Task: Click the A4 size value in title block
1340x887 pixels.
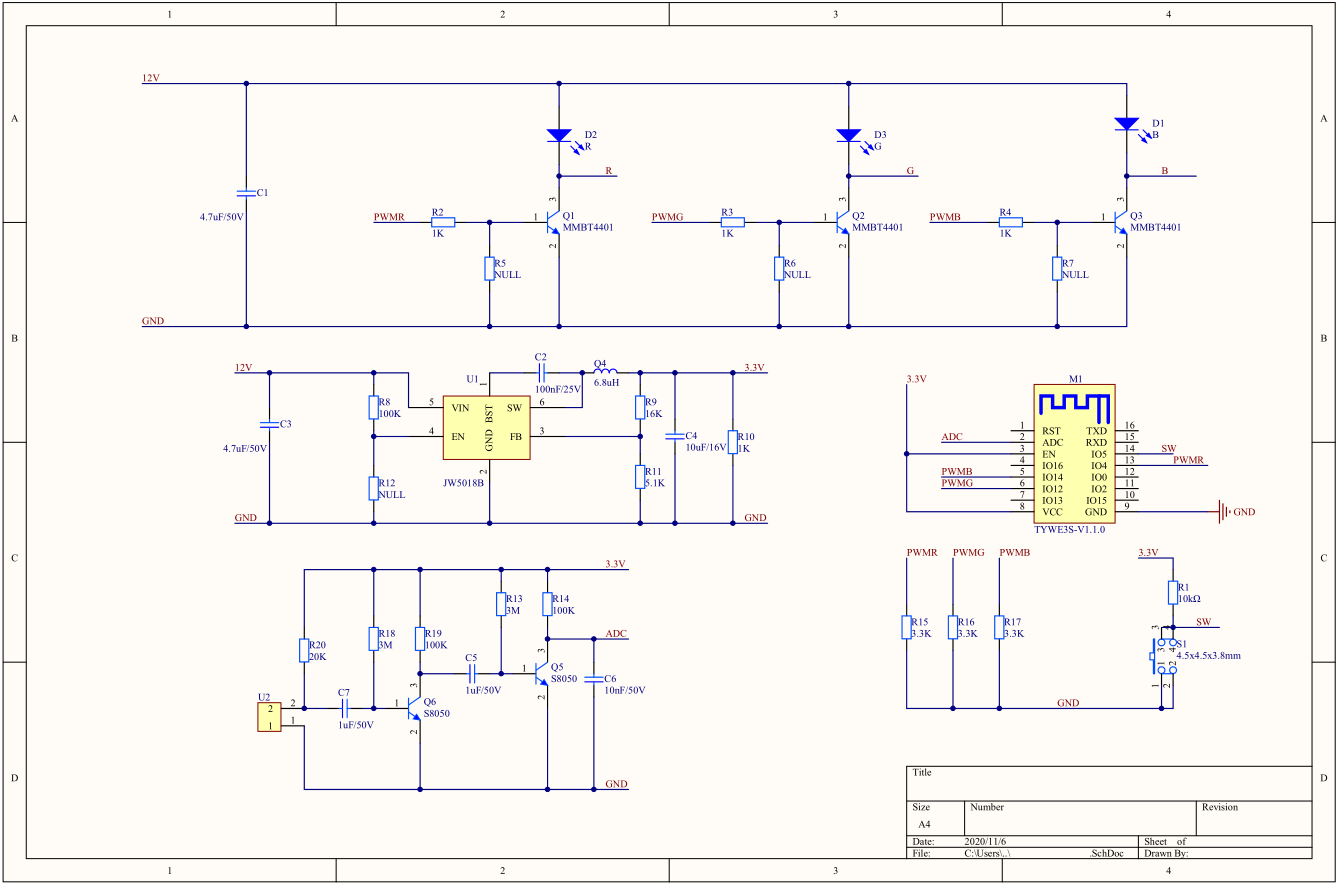Action: pos(924,825)
